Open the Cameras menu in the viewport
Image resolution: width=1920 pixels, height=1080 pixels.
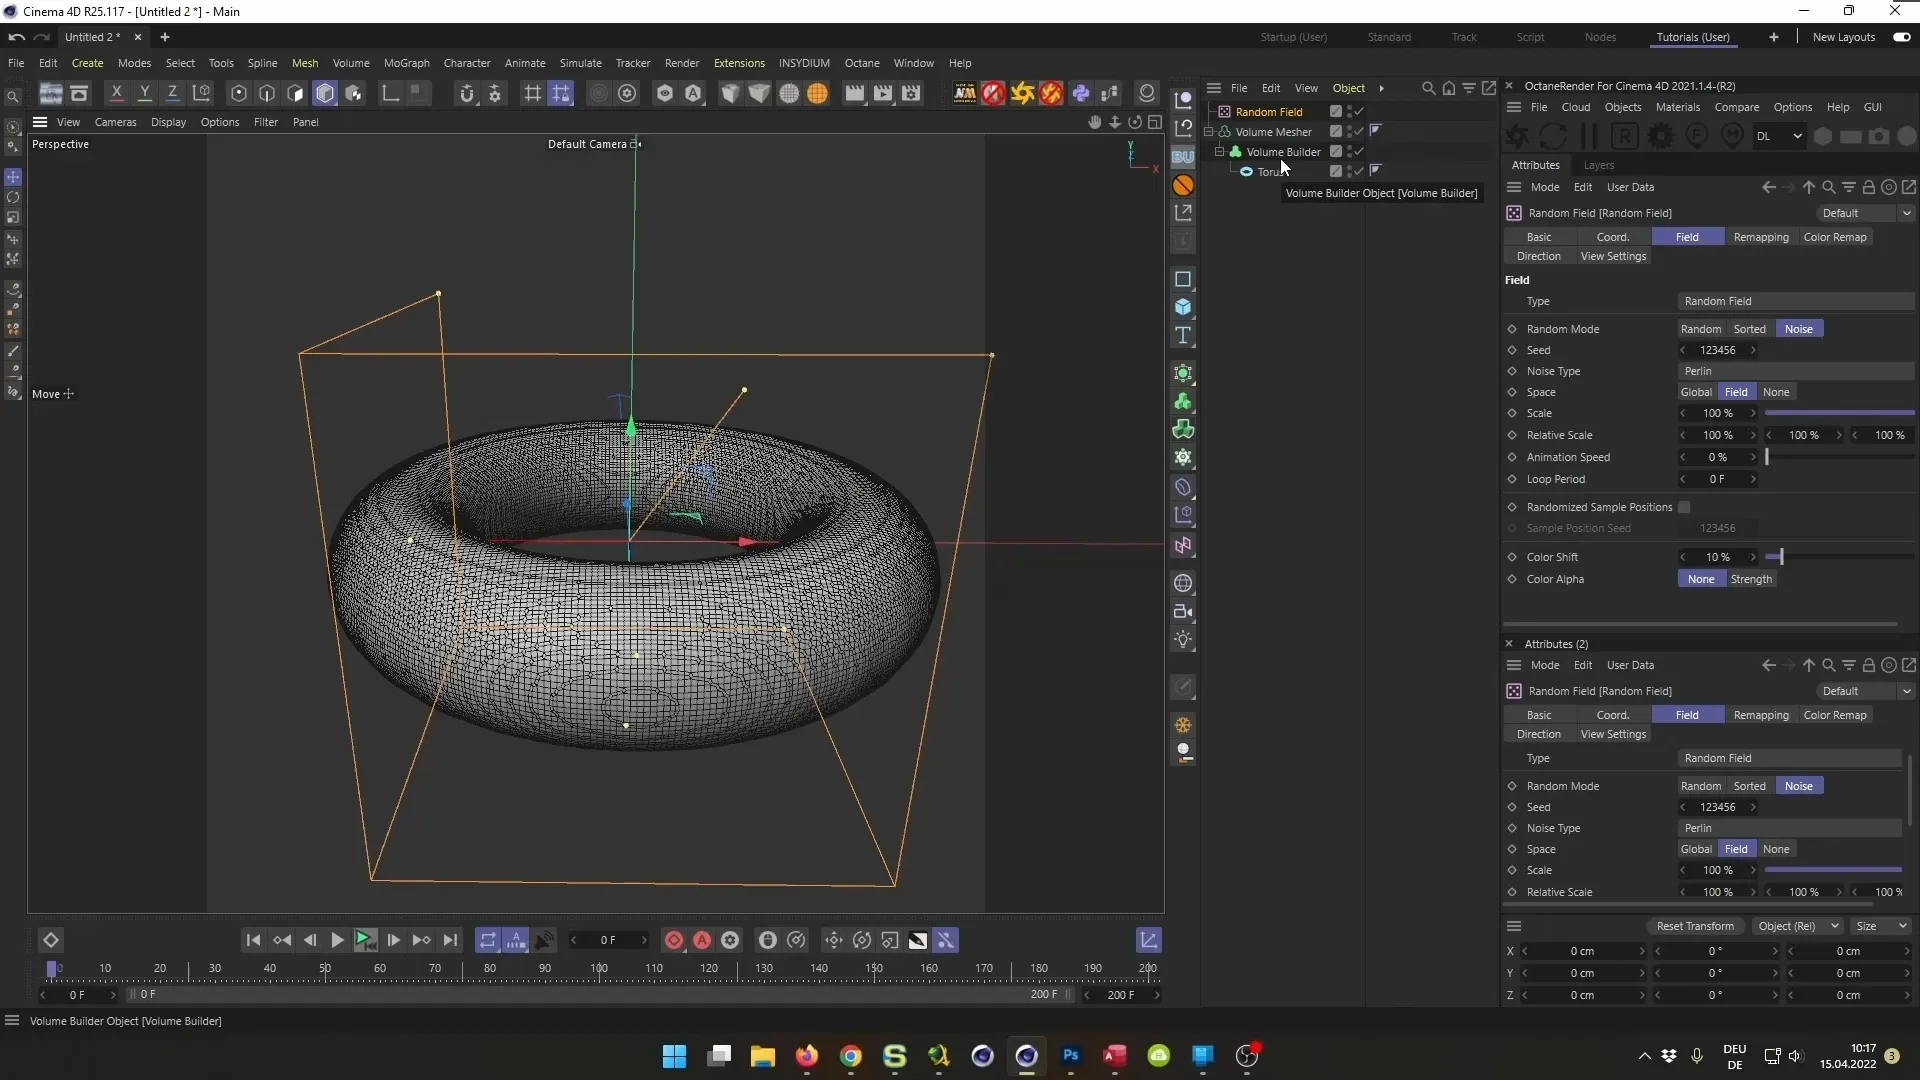(116, 122)
